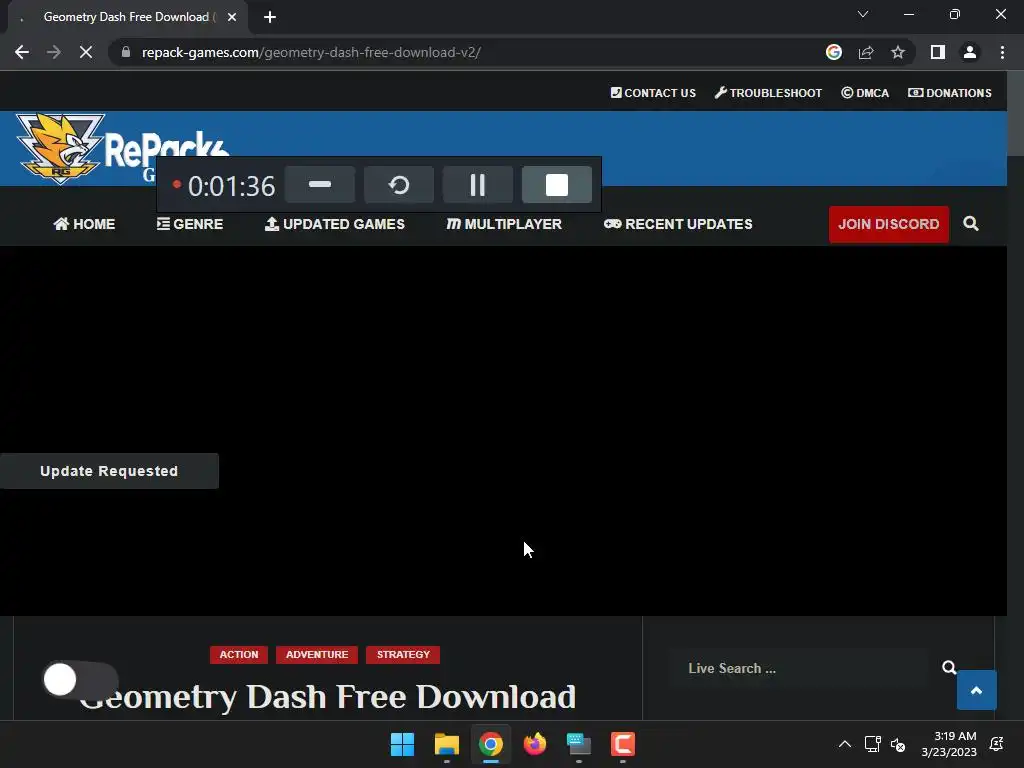Open the Camtasia recorder taskbar icon

click(x=623, y=744)
